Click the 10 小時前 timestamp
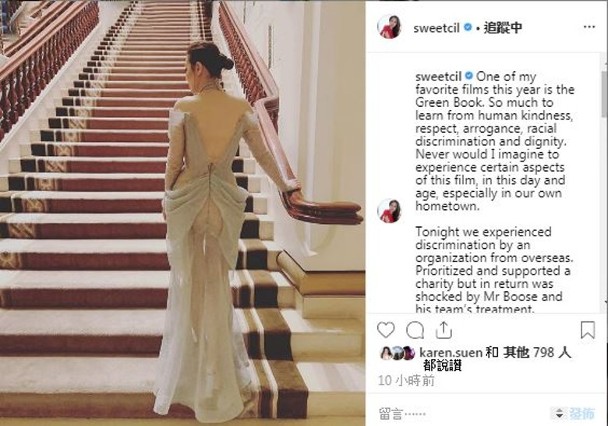 406,381
